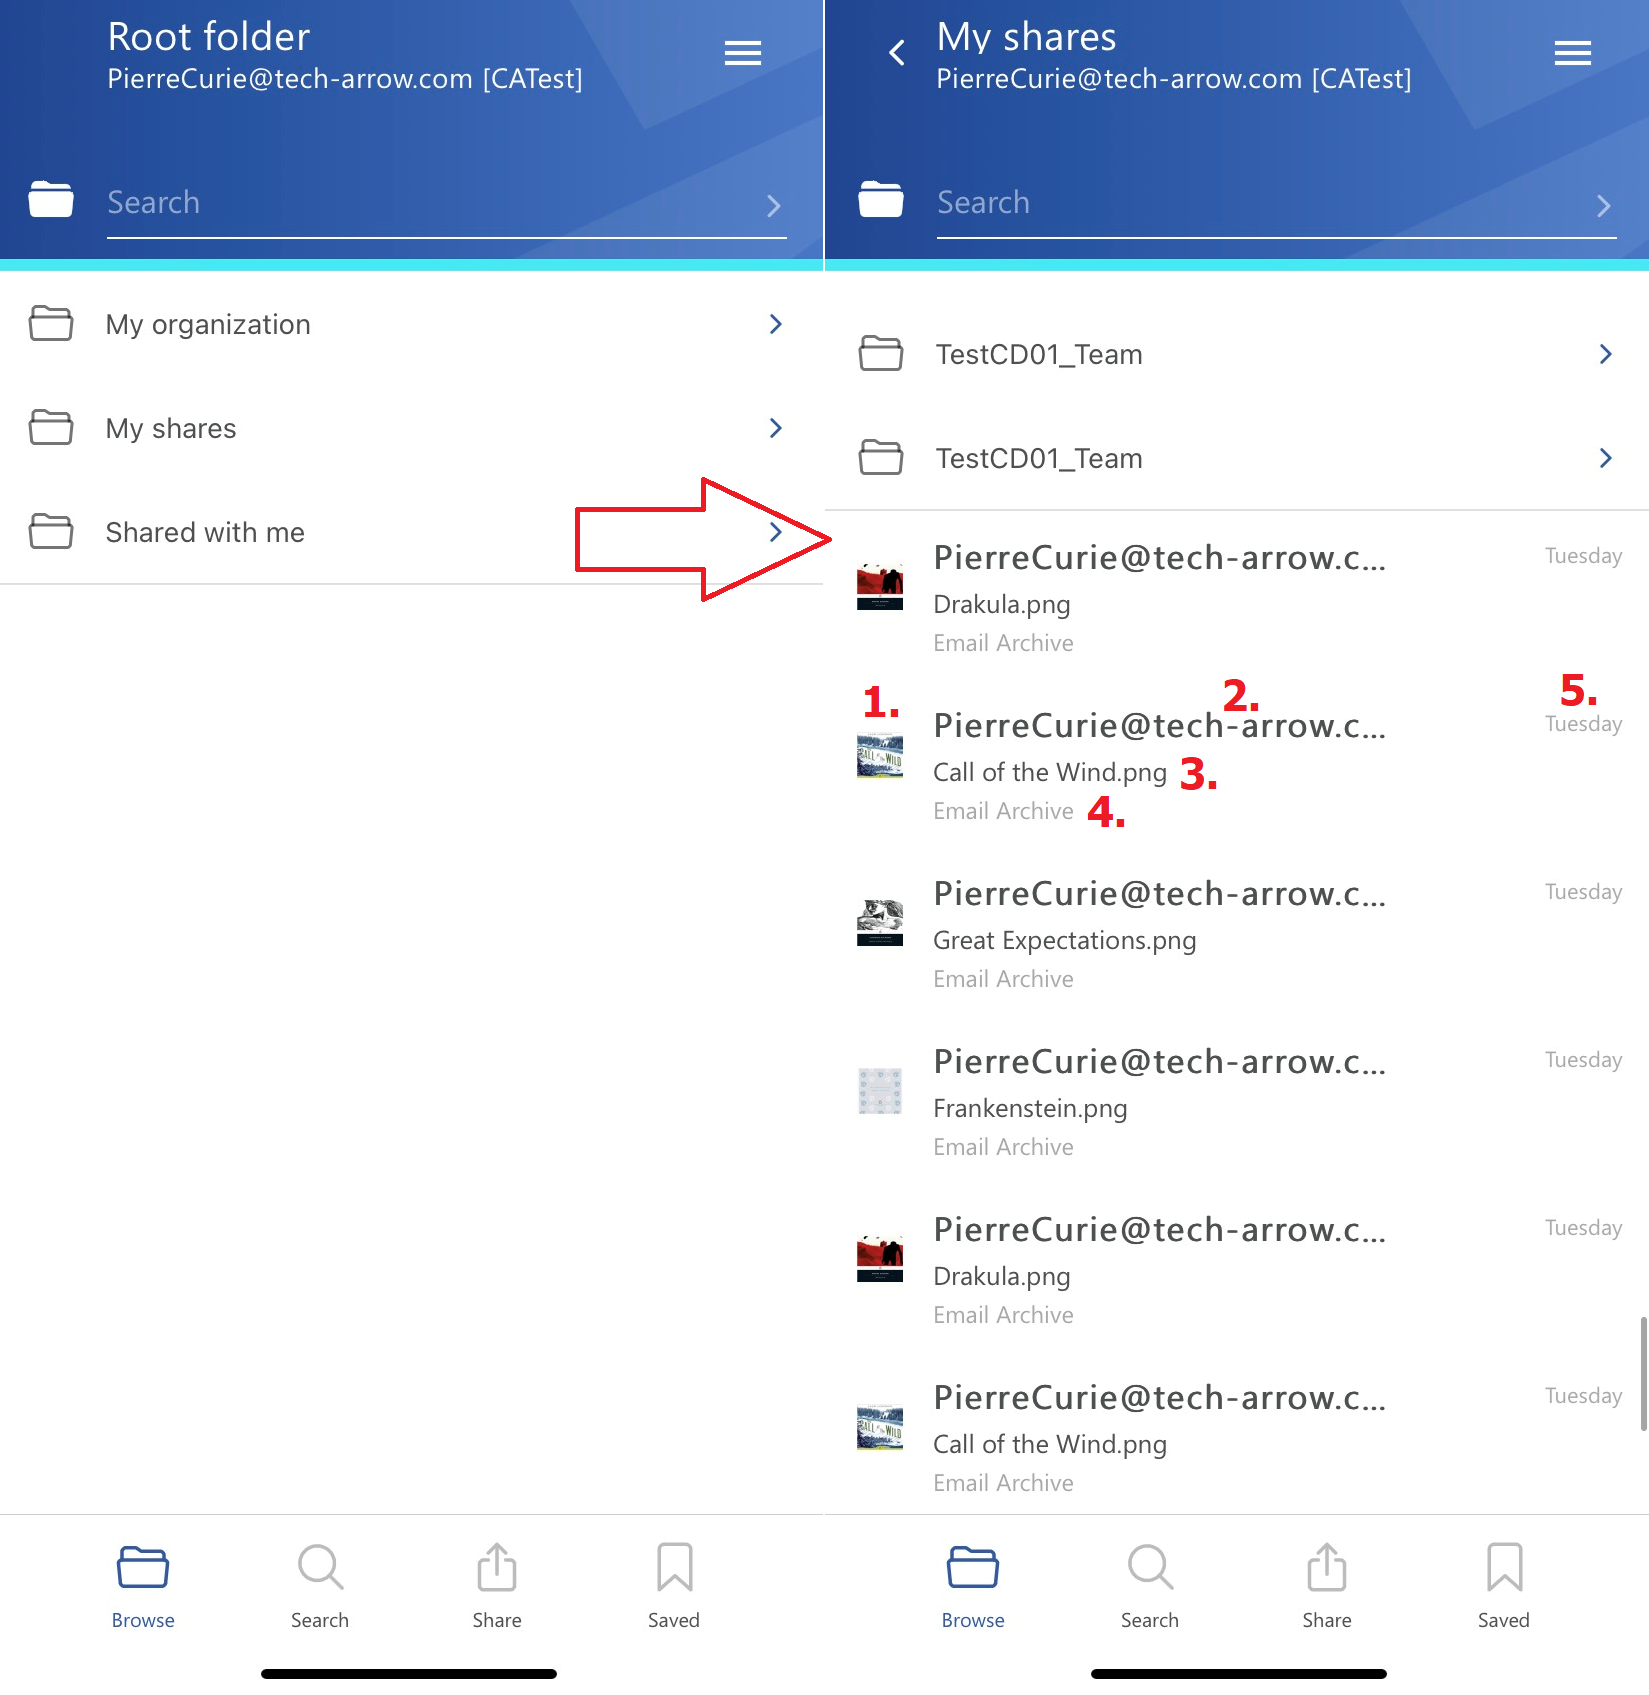Viewport: 1649px width, 1695px height.
Task: Tap the Share icon in left bottom bar
Action: point(497,1566)
